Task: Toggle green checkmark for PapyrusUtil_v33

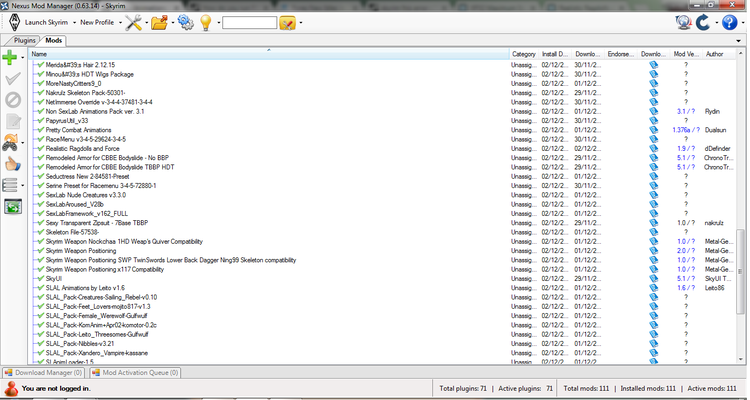Action: (41, 121)
